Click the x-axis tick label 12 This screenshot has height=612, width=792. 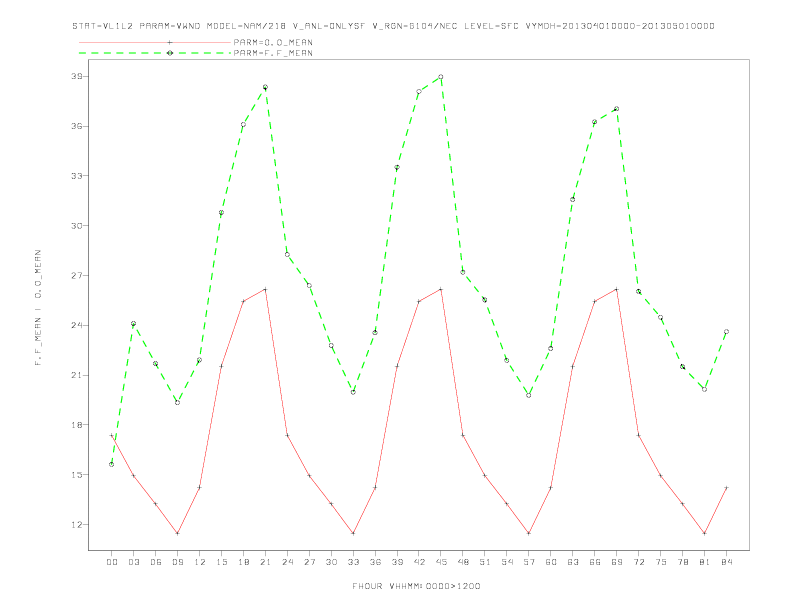coord(200,562)
